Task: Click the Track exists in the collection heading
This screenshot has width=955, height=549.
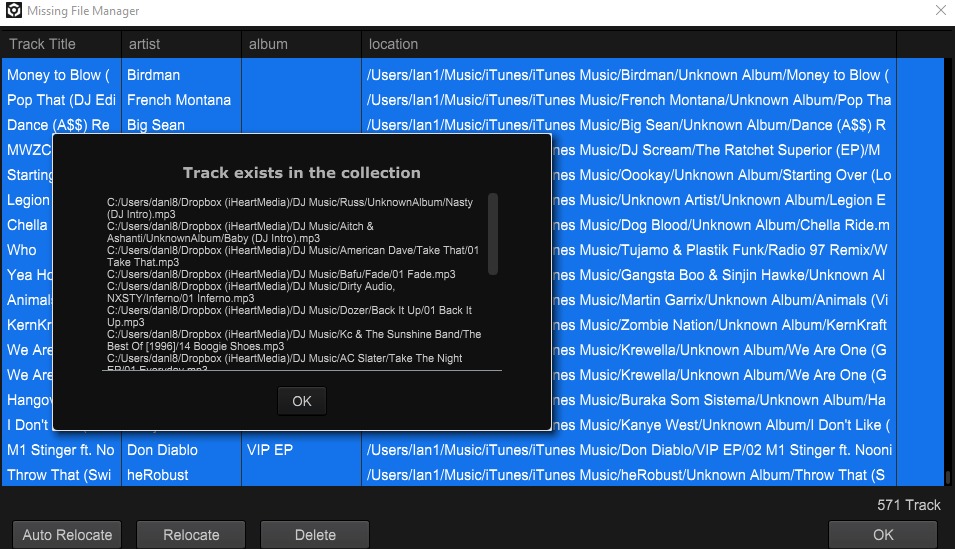Action: tap(301, 172)
